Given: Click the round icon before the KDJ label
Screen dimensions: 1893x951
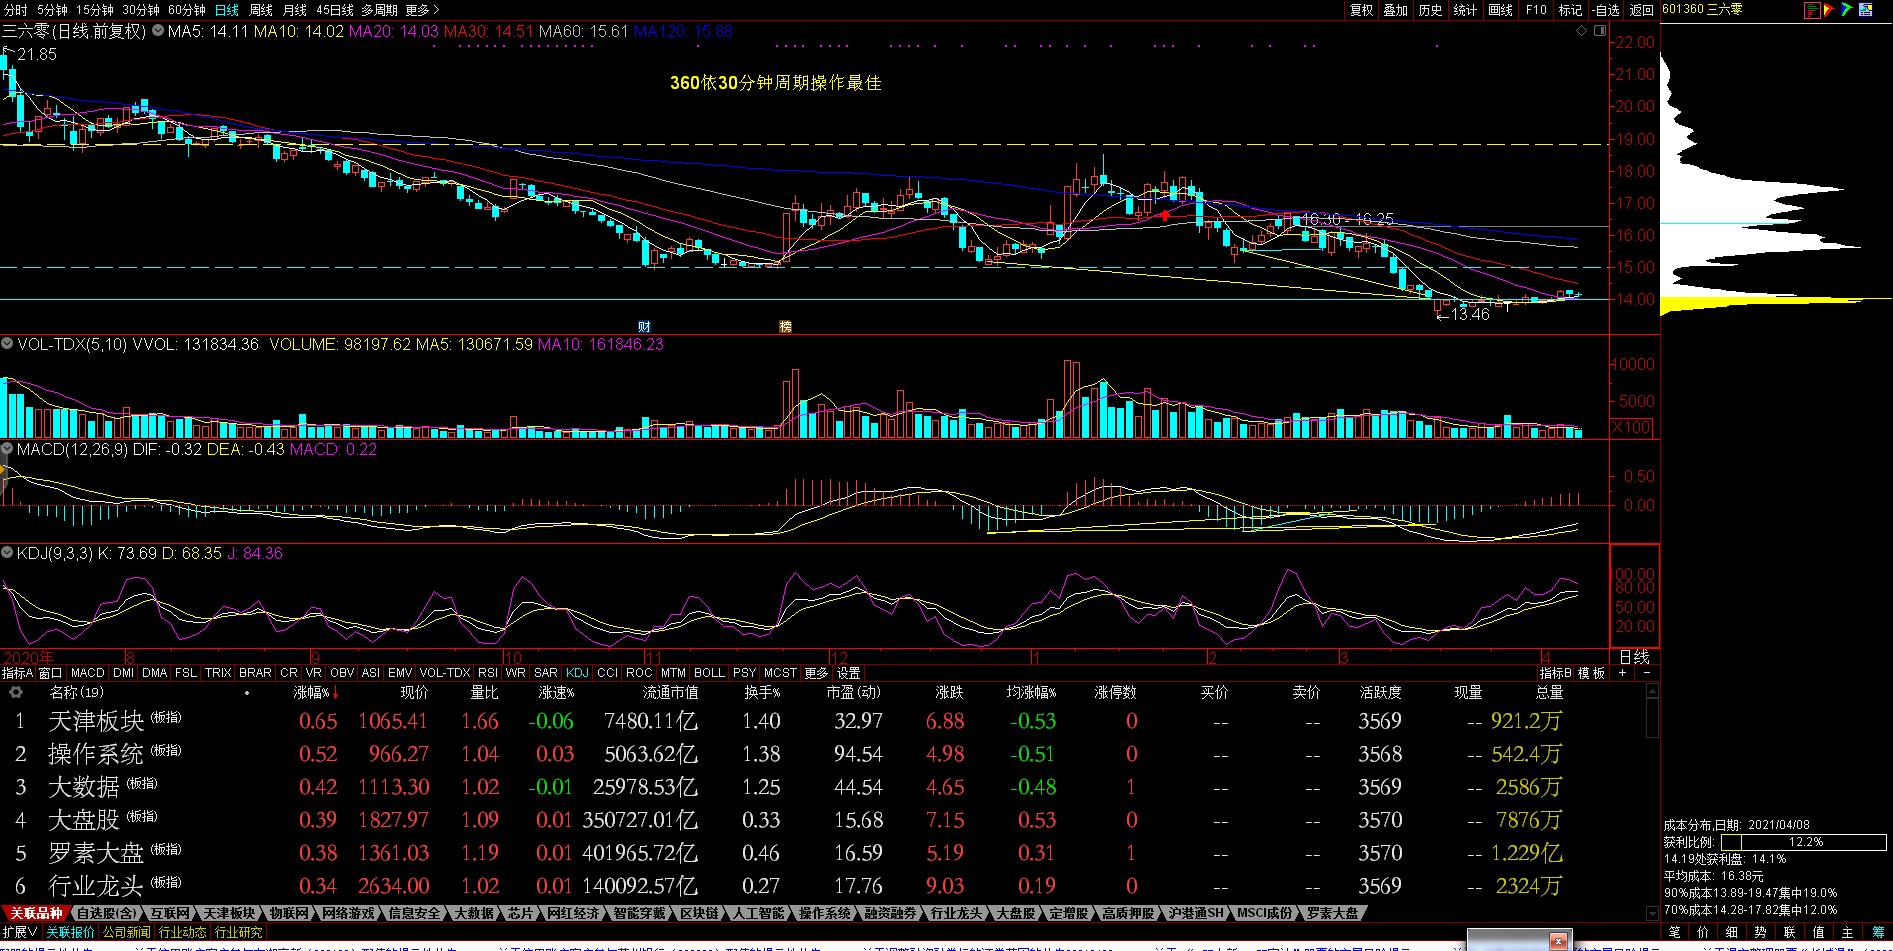Looking at the screenshot, I should coord(7,553).
